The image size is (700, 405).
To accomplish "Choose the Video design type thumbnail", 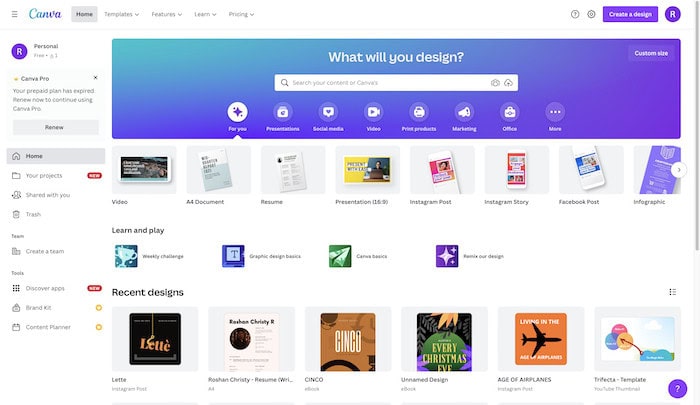I will pos(144,170).
